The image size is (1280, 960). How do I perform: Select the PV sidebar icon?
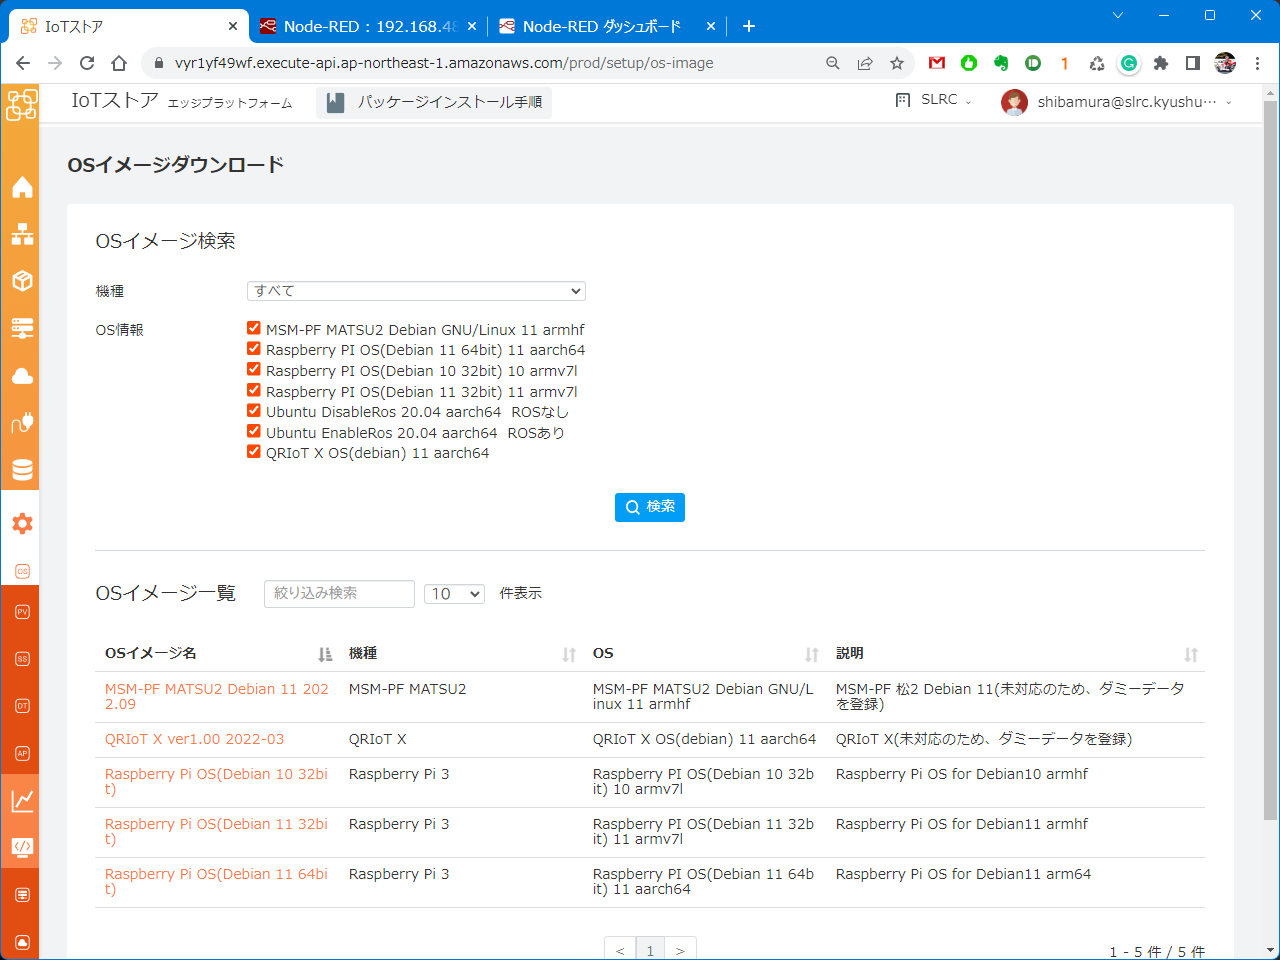22,611
